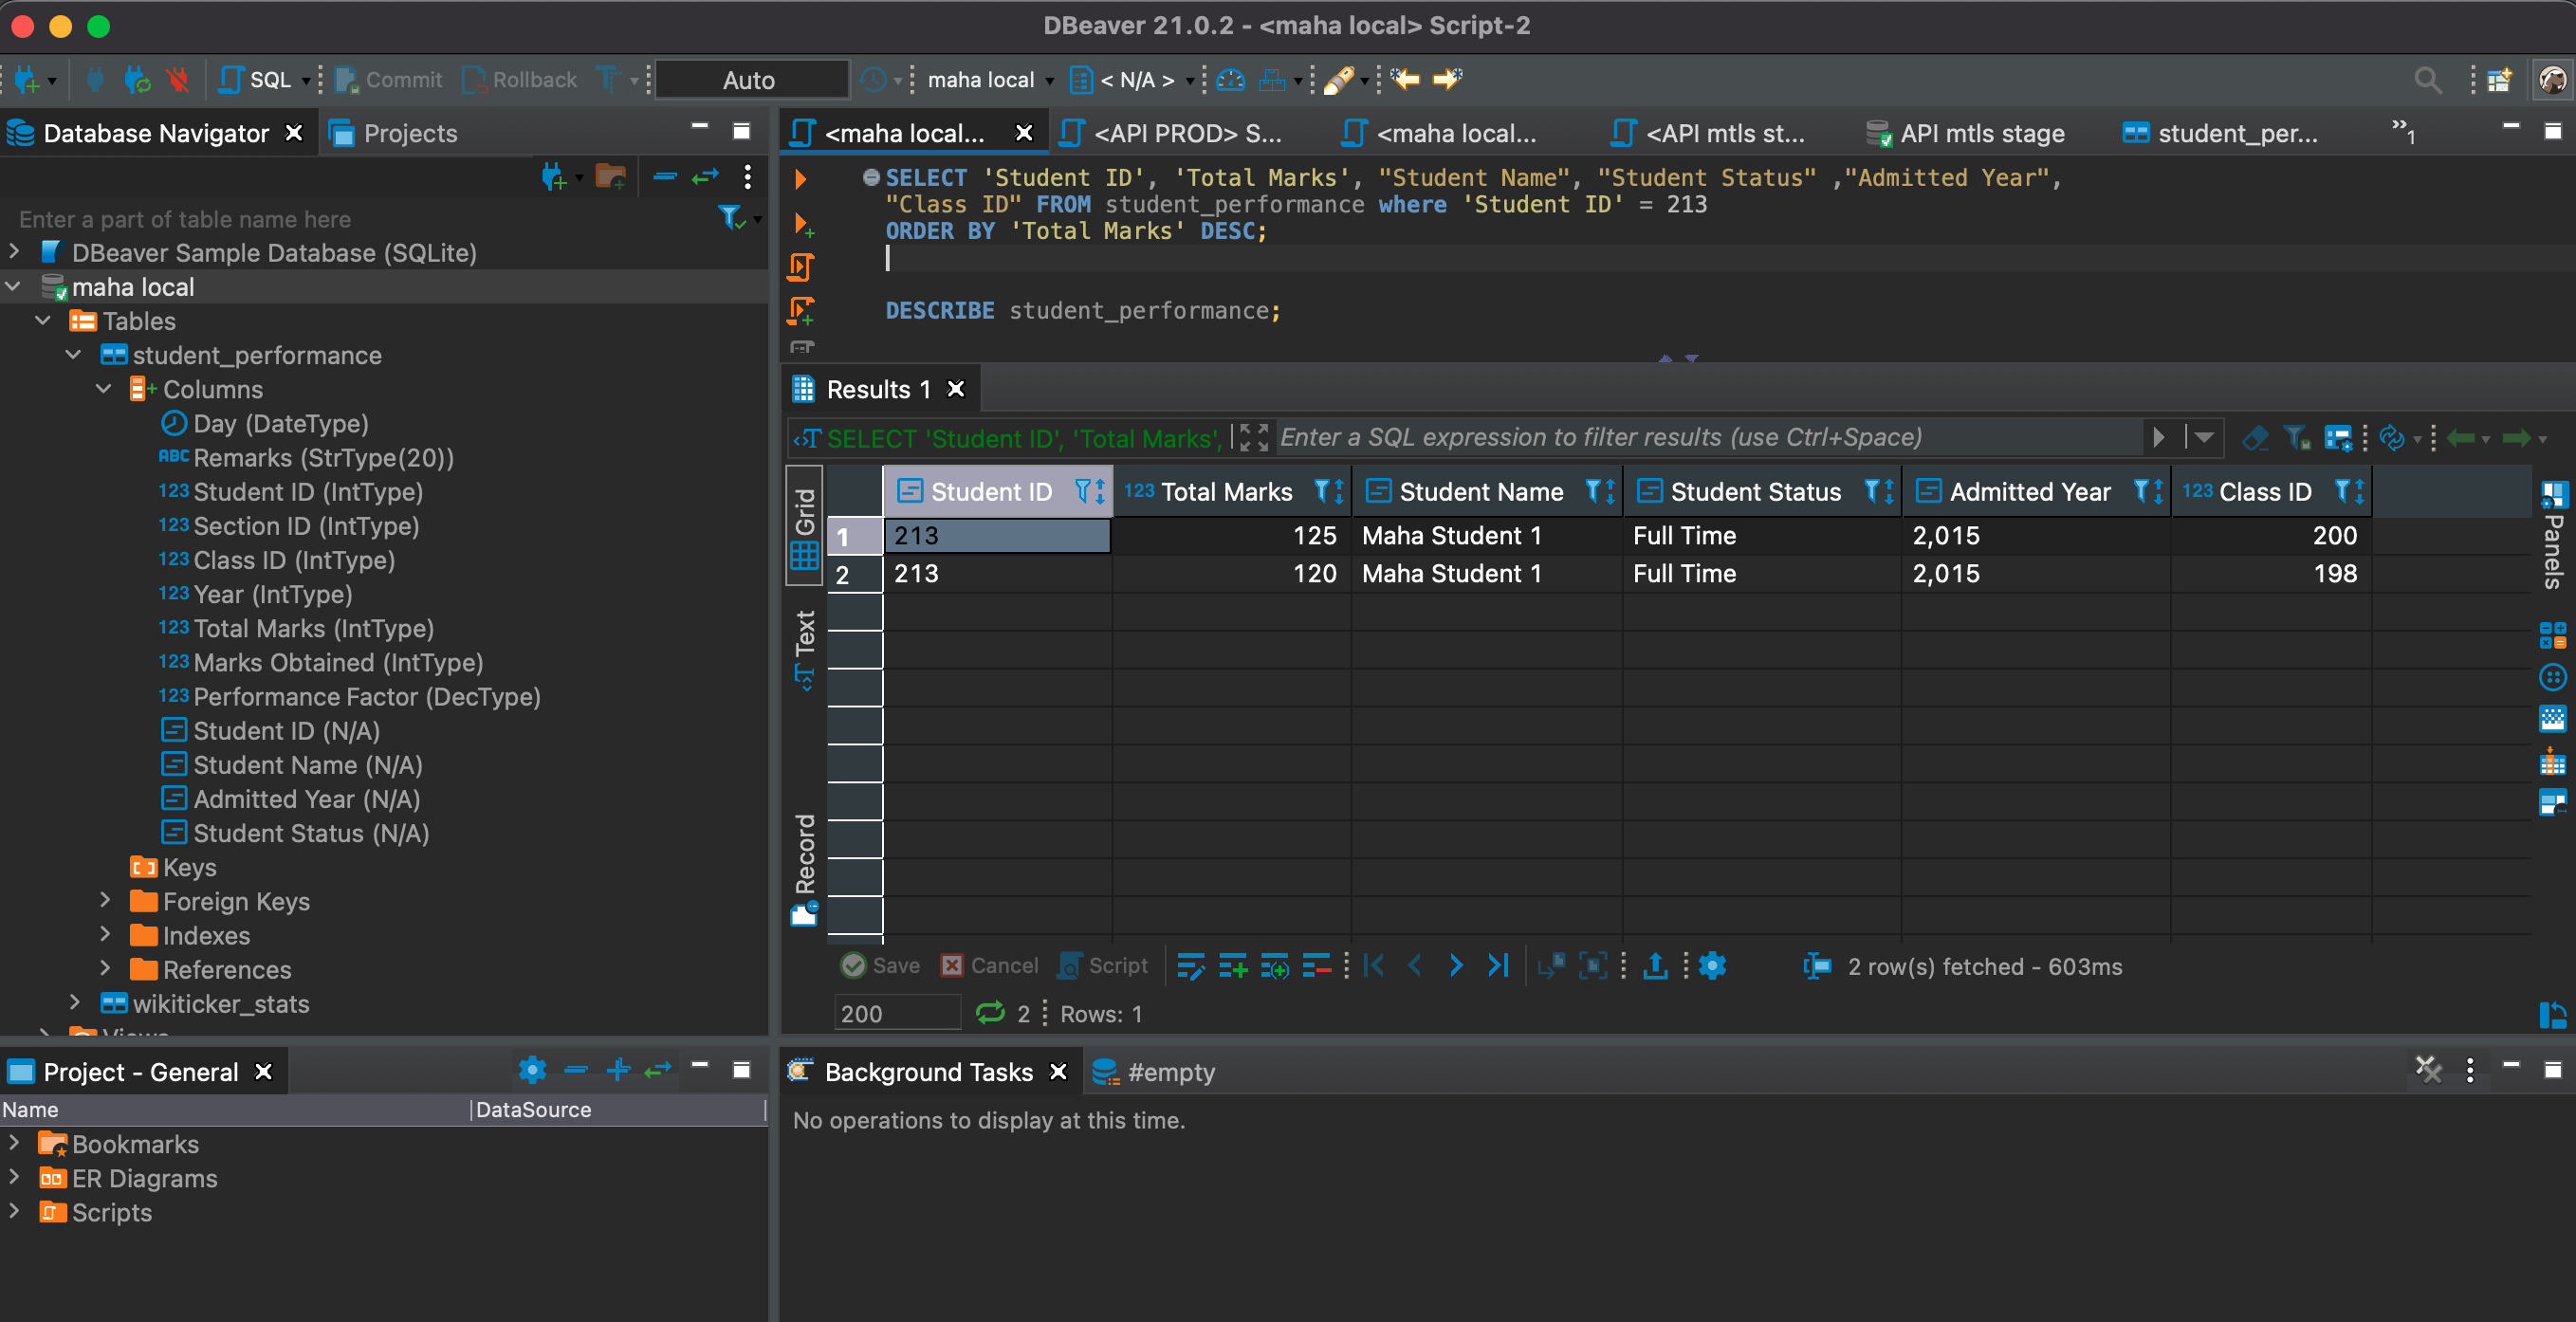Click the add row icon in results toolbar

[1233, 965]
